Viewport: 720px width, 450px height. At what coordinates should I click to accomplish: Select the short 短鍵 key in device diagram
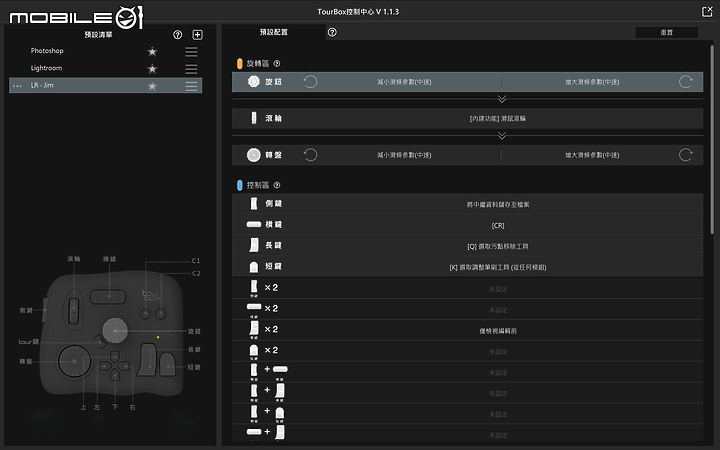(x=167, y=365)
